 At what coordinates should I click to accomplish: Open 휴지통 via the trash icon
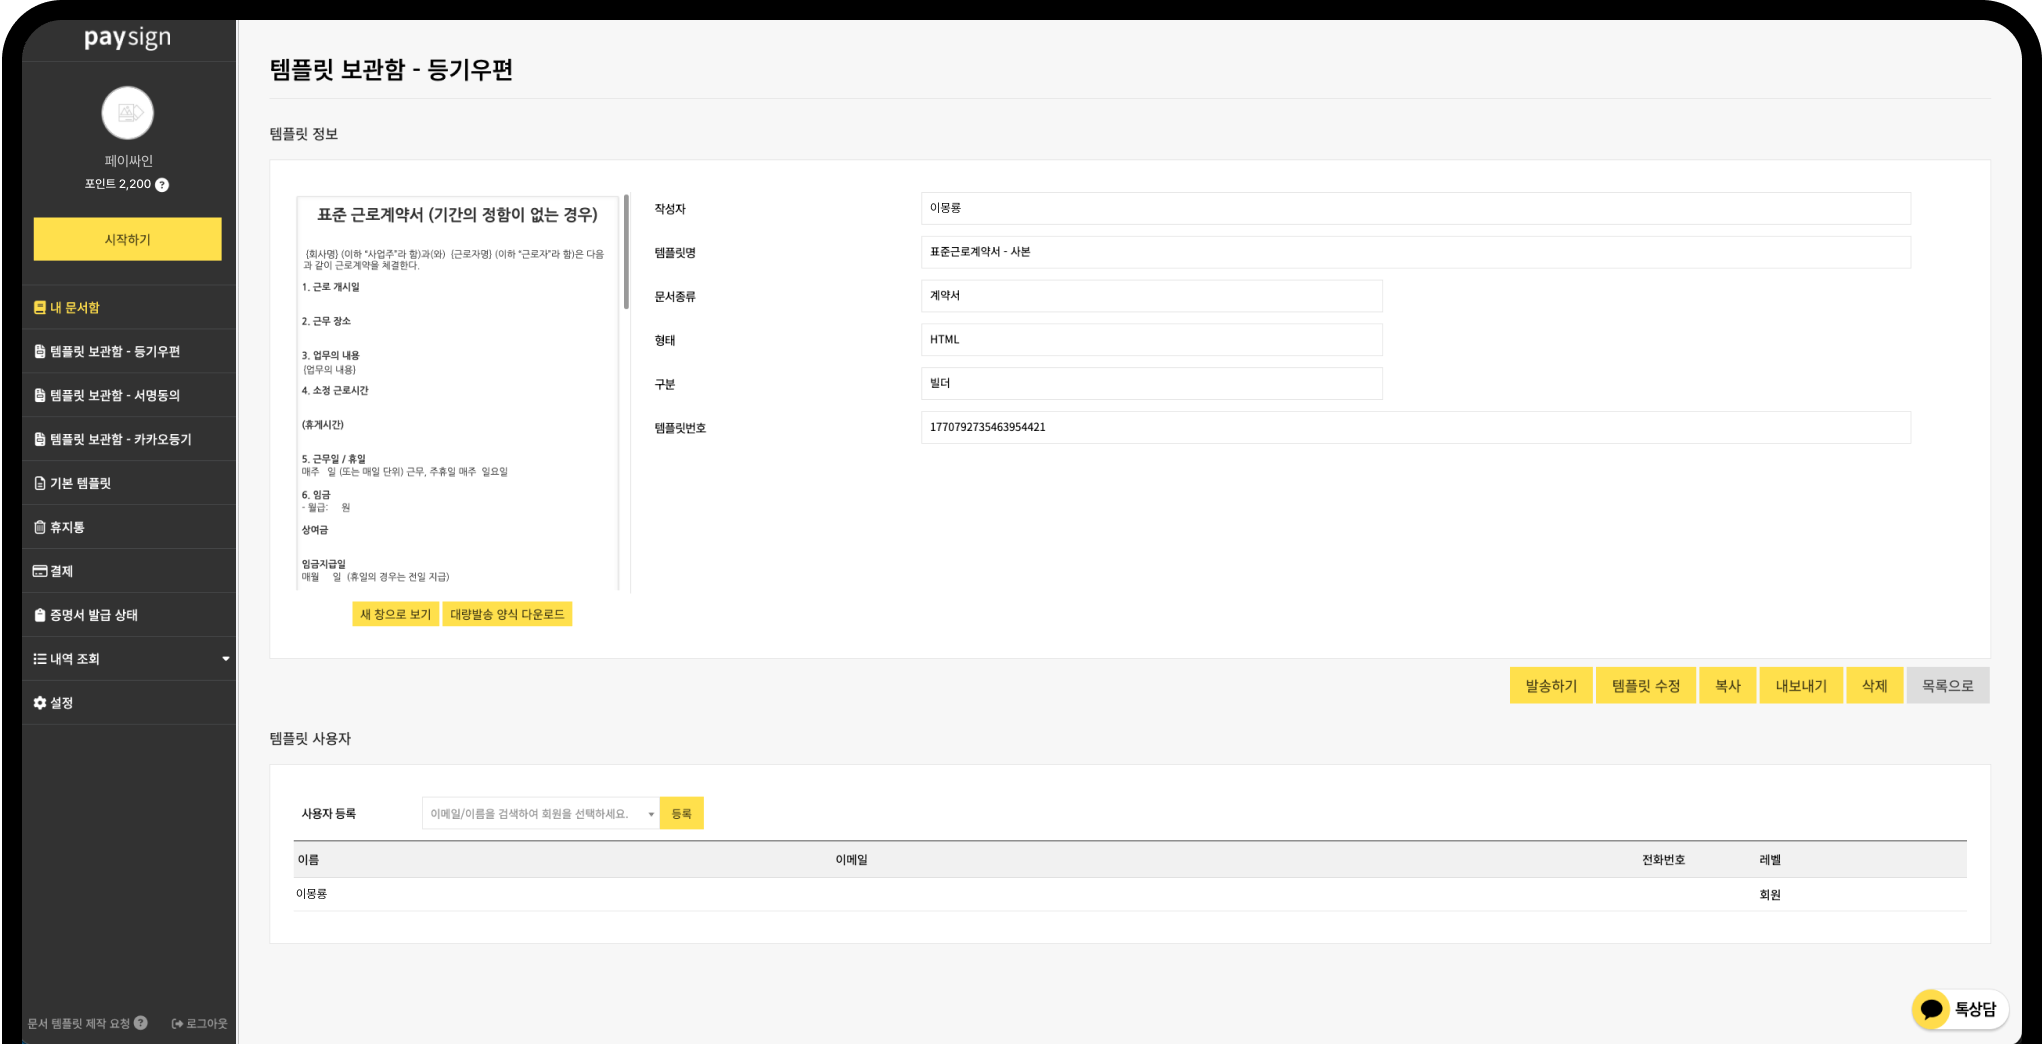tap(40, 527)
